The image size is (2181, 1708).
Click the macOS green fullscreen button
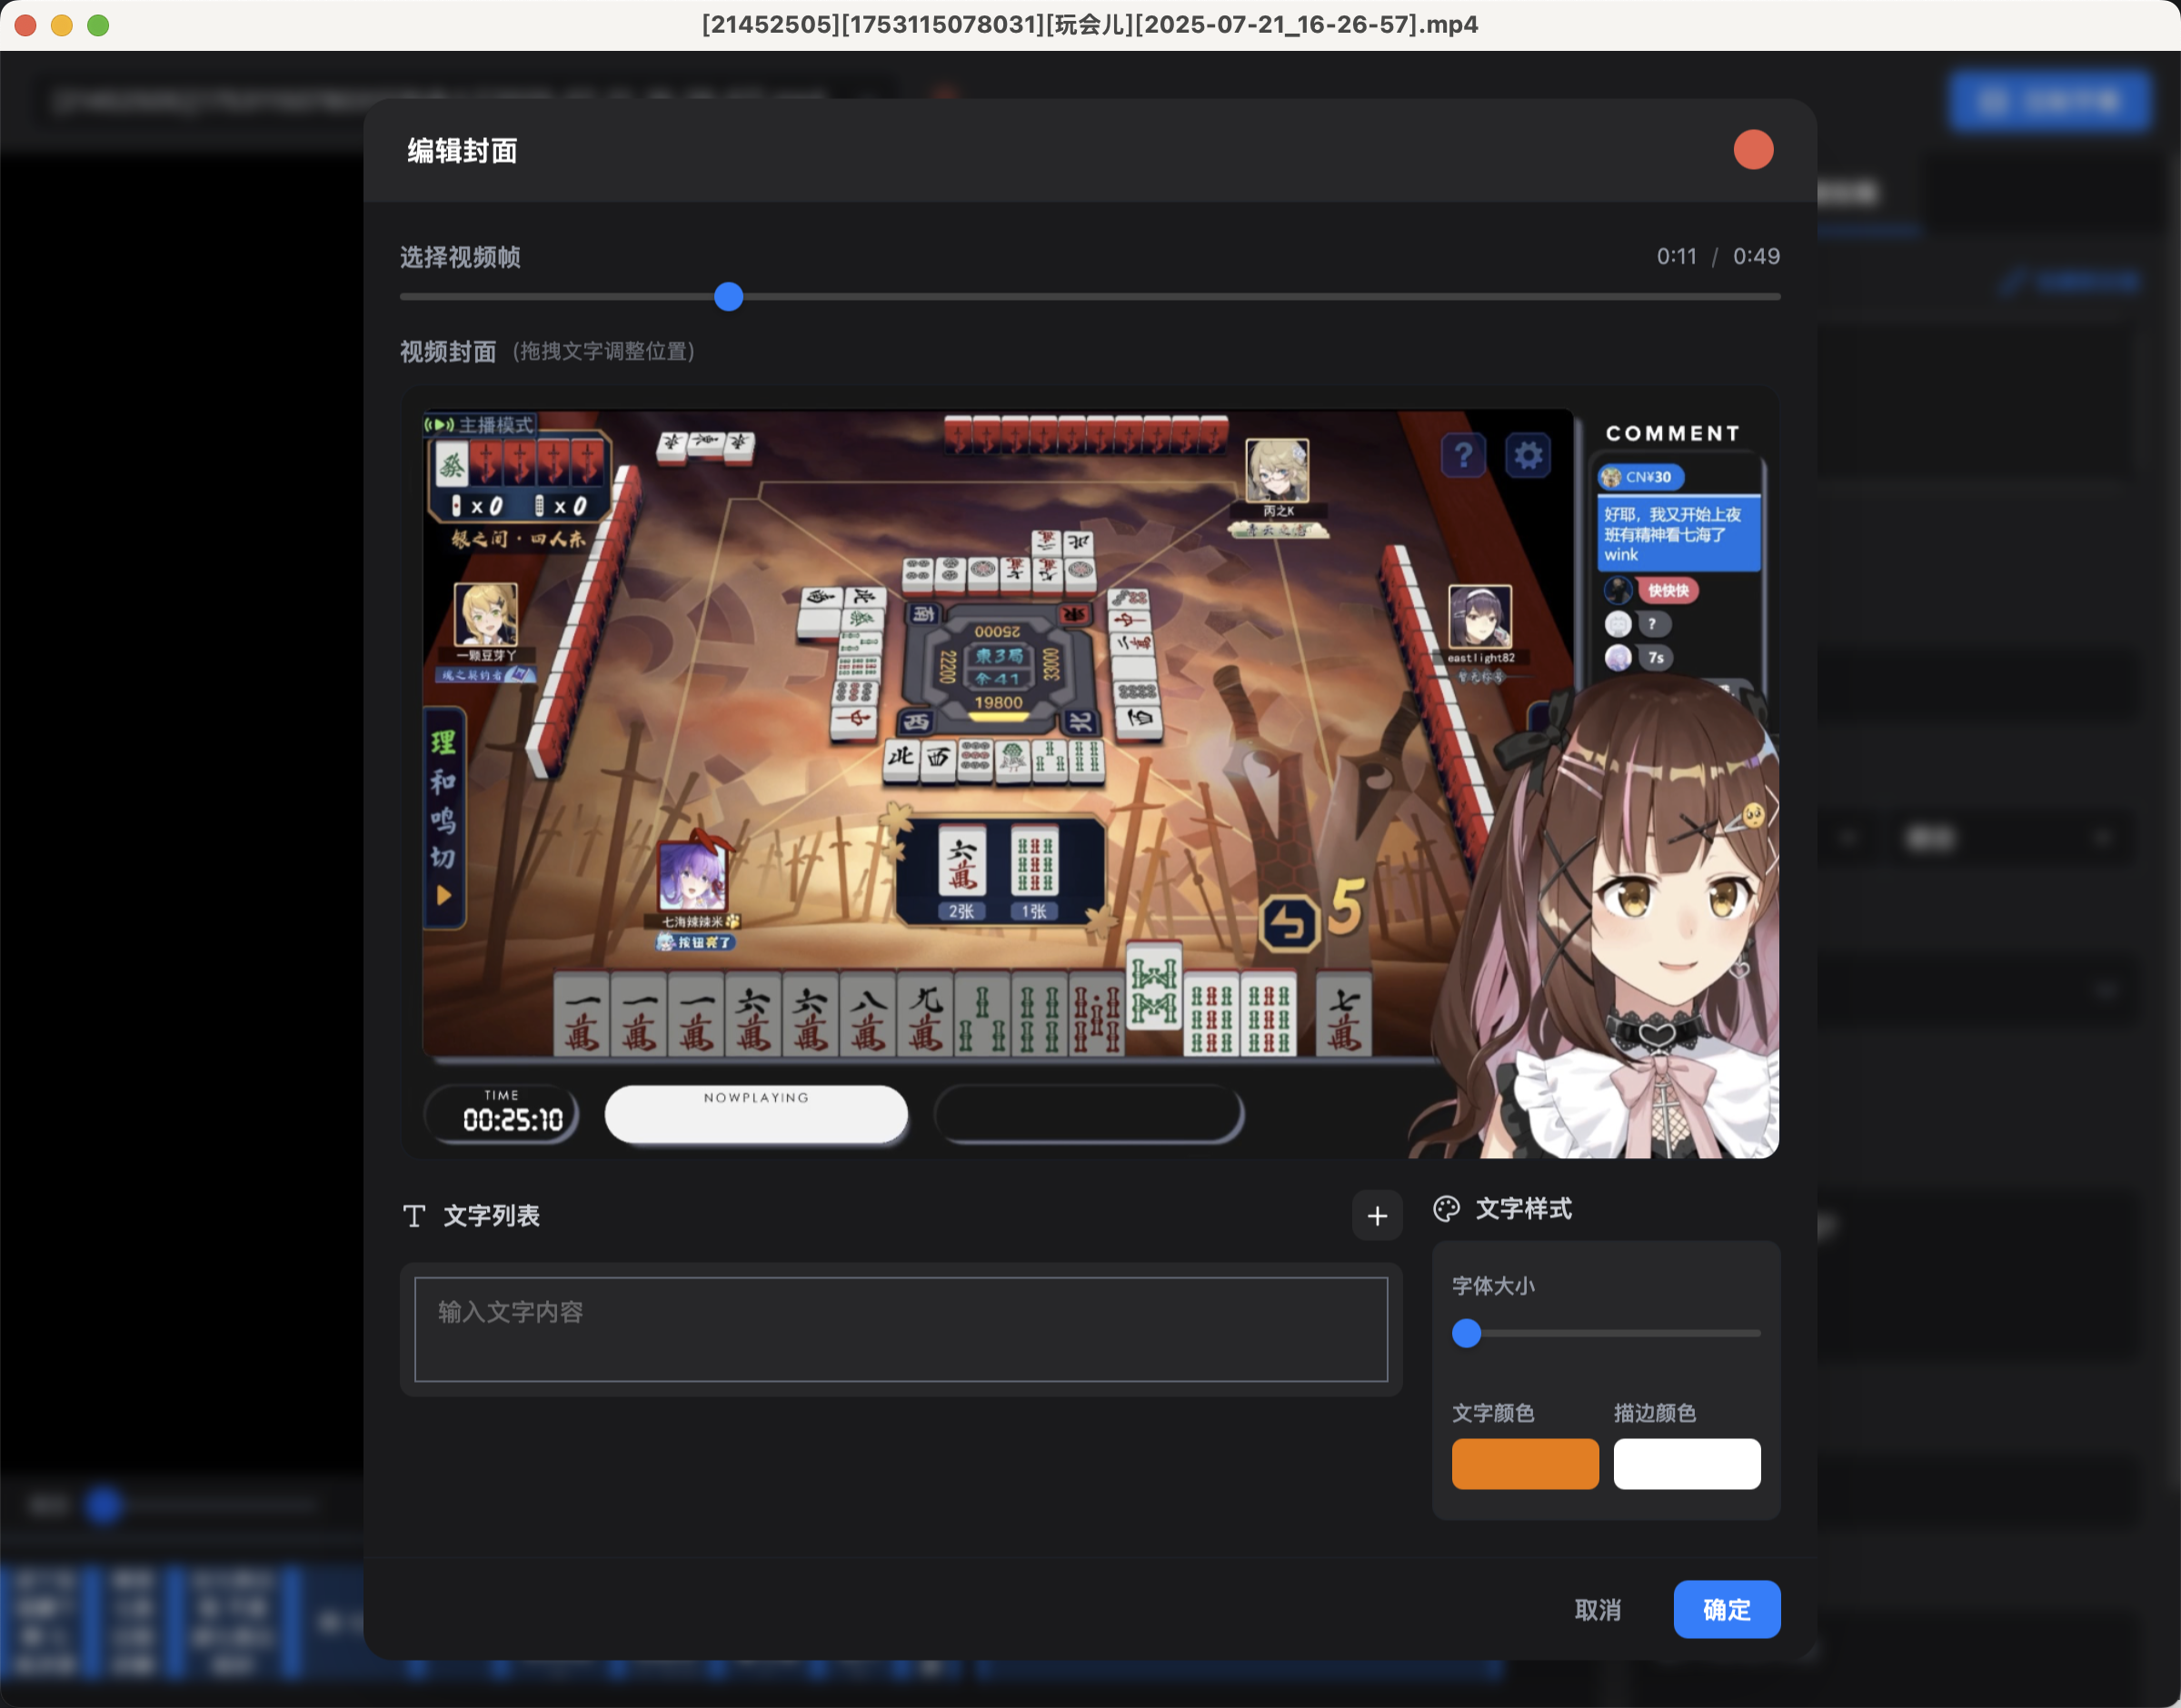point(98,25)
